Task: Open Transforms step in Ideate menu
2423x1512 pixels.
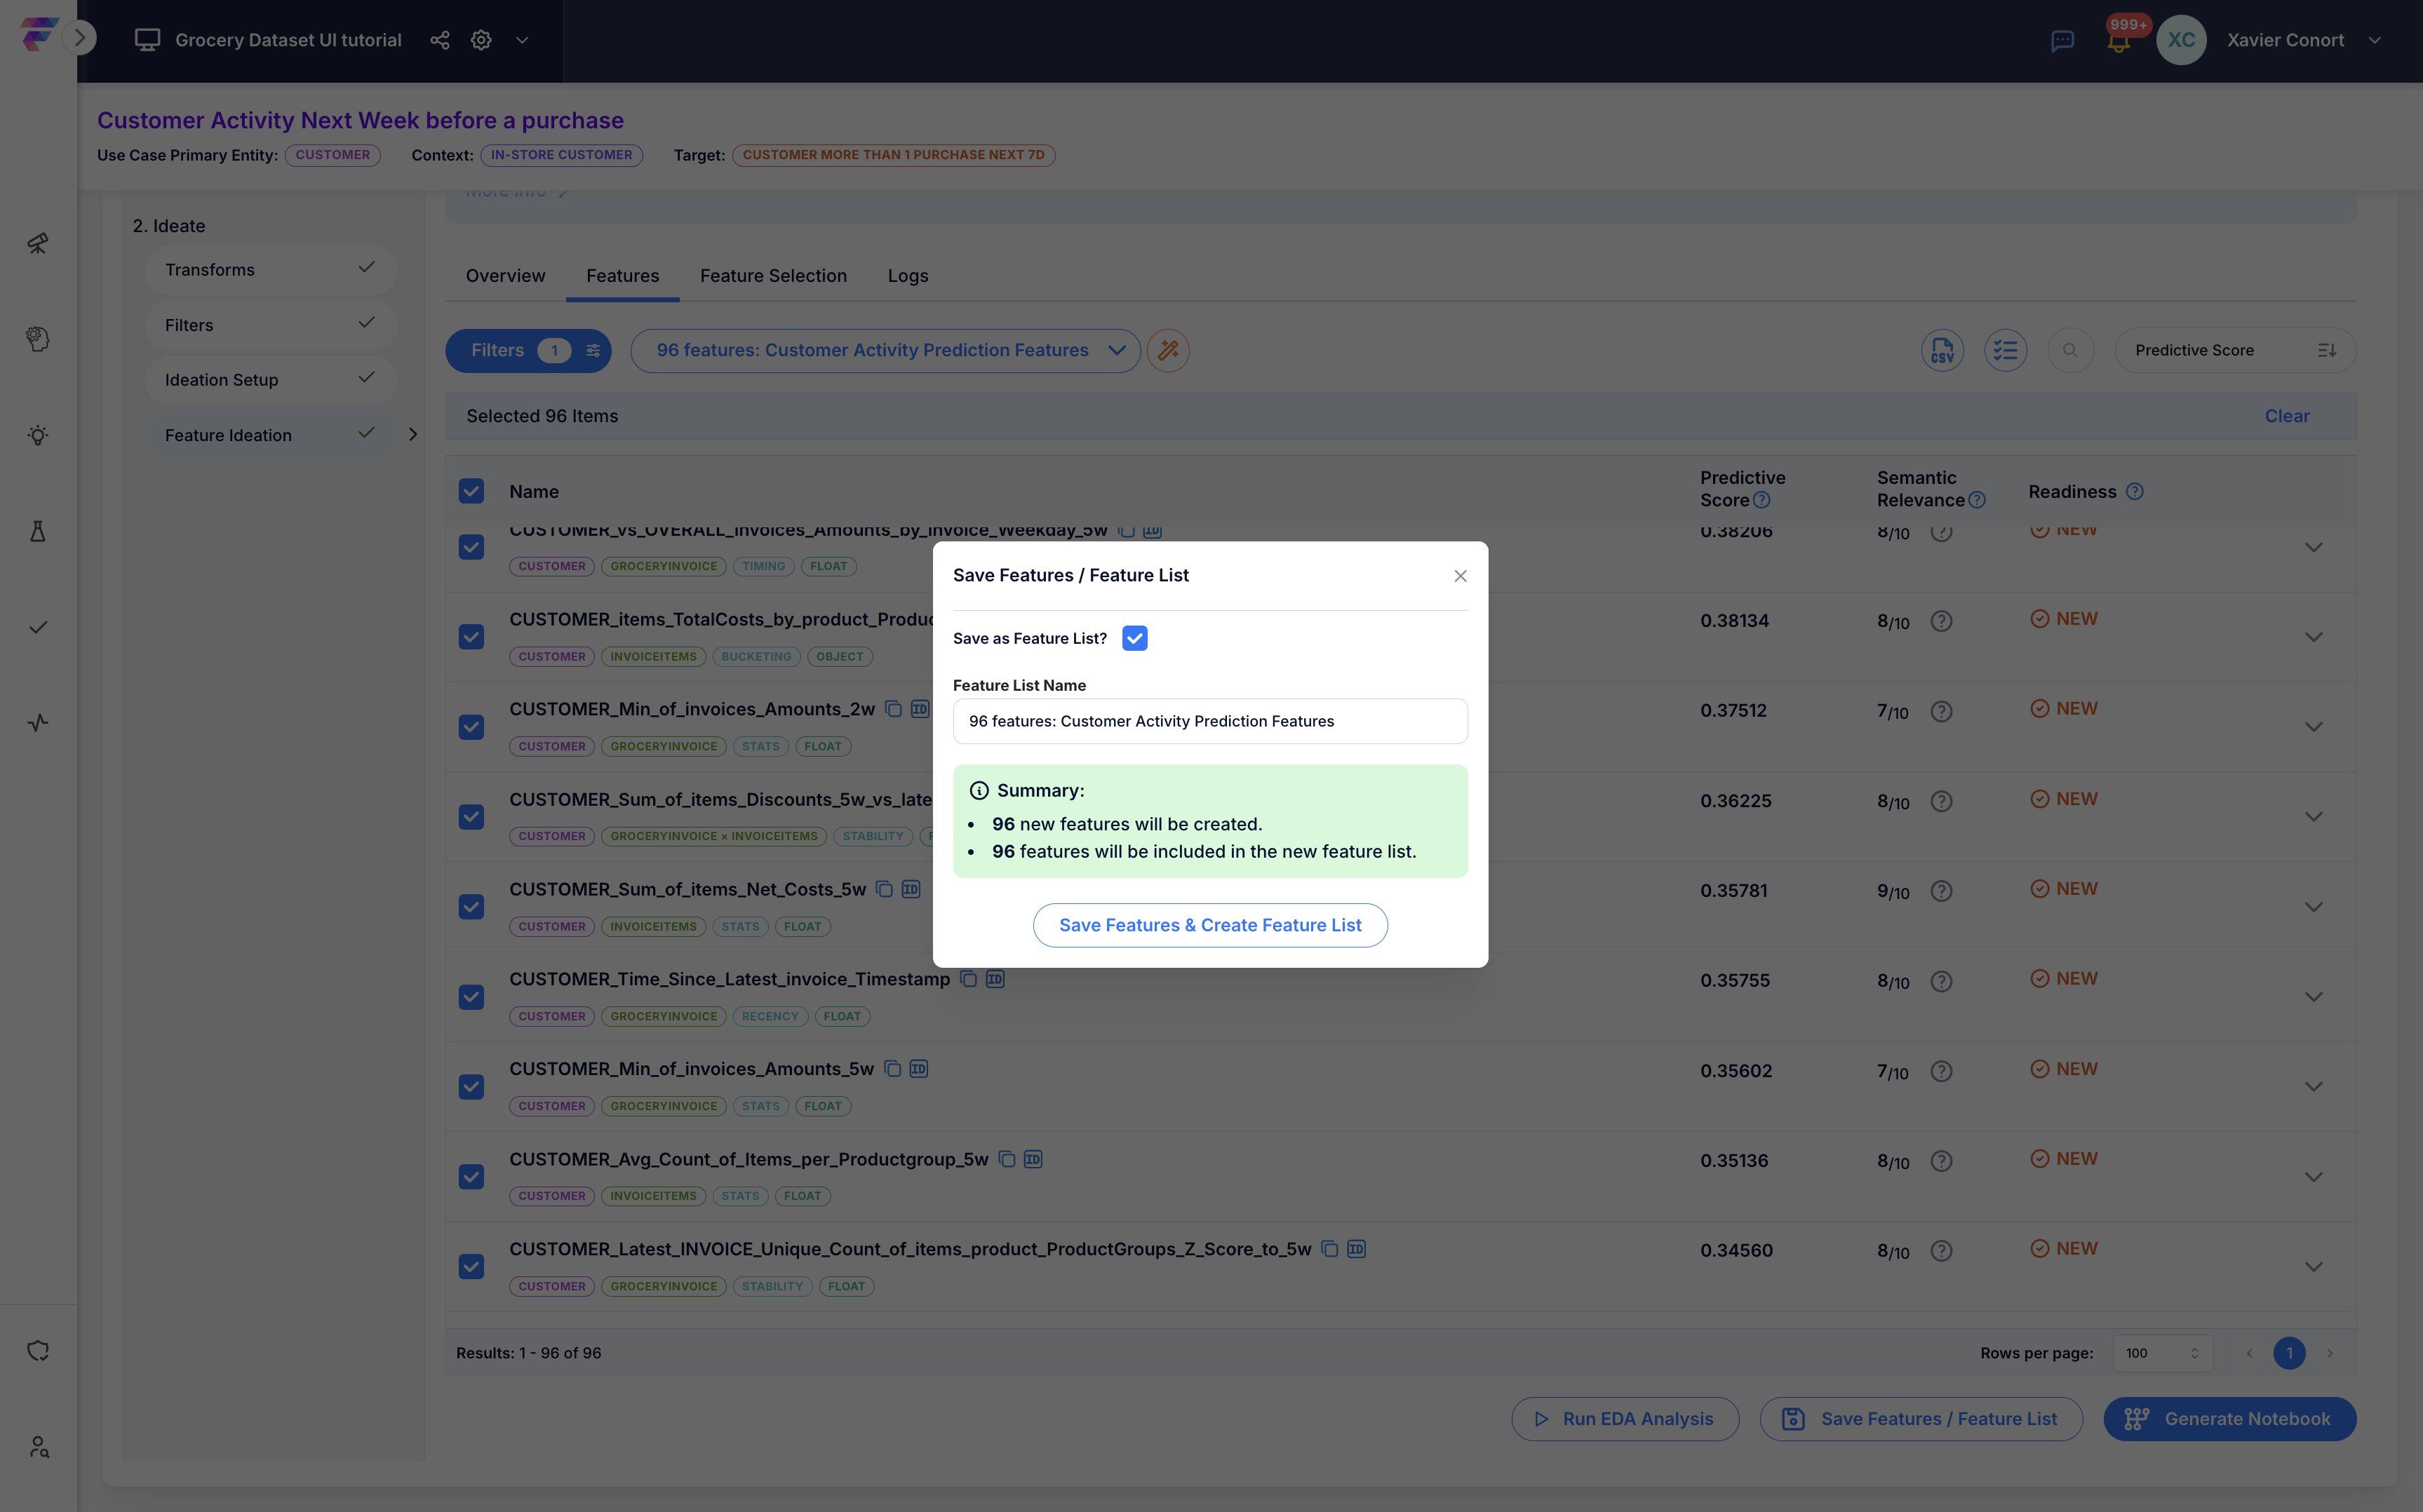Action: click(270, 270)
